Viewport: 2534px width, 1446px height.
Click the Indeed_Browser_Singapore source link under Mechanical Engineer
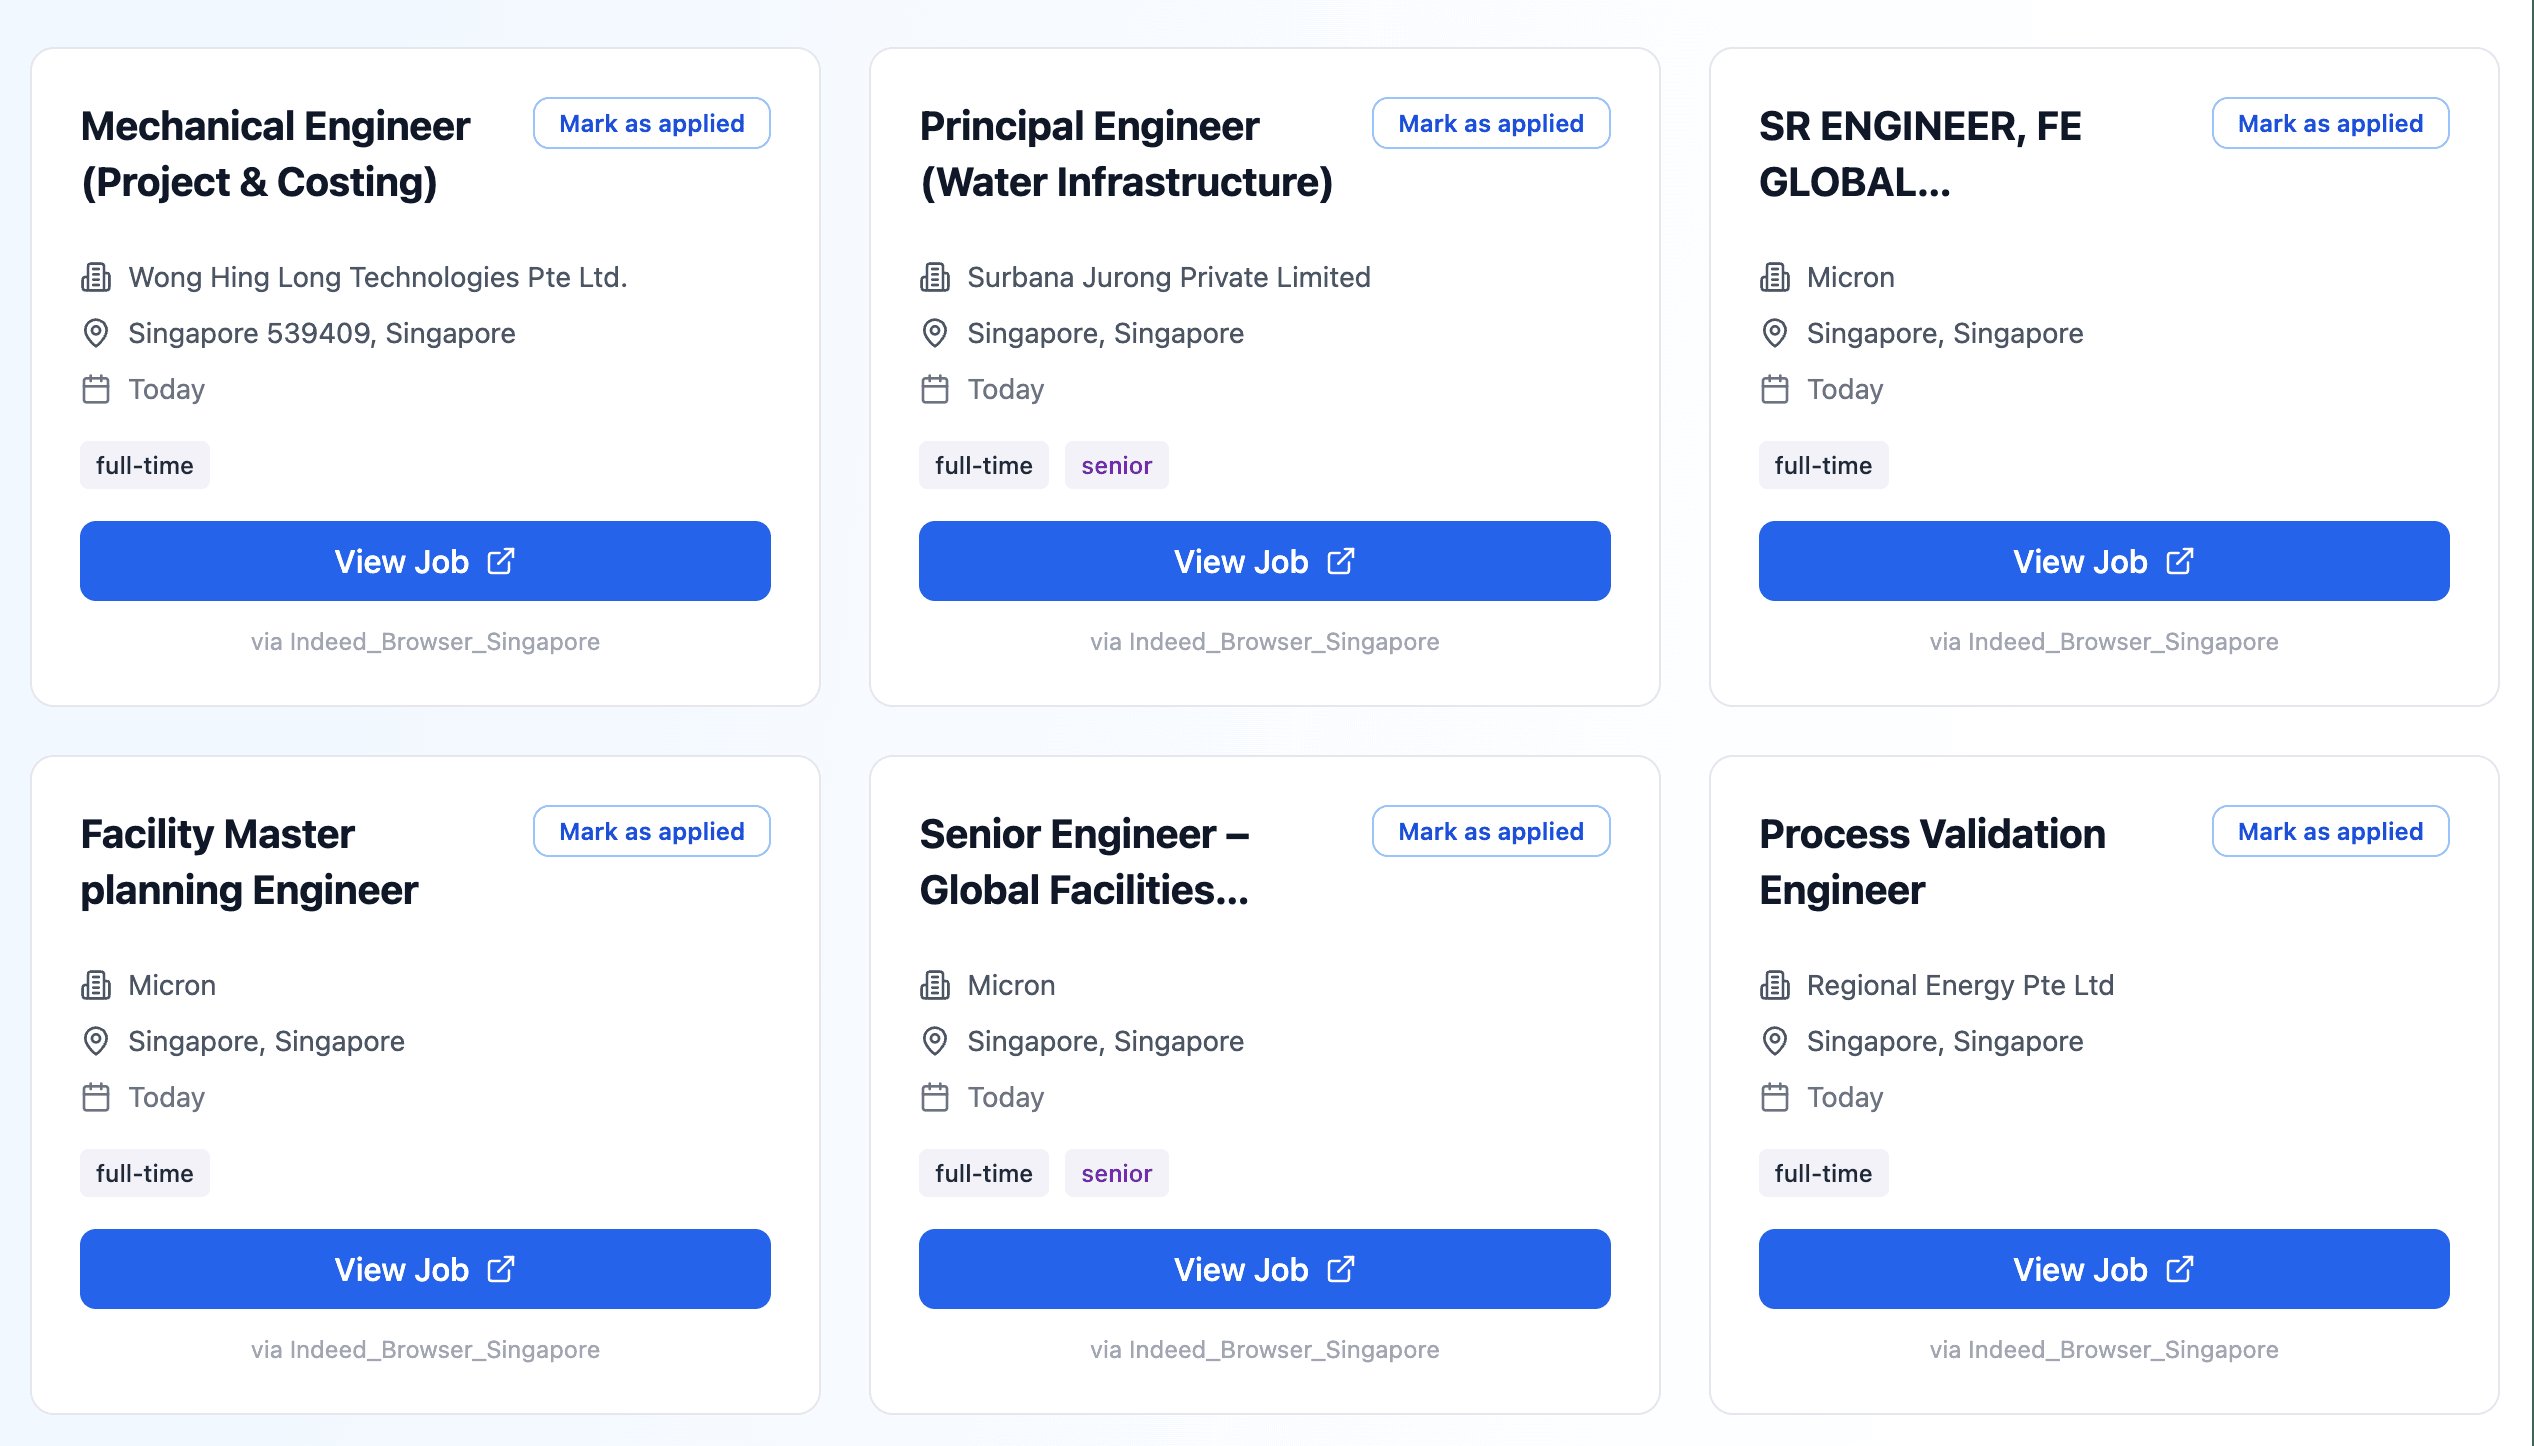tap(425, 641)
